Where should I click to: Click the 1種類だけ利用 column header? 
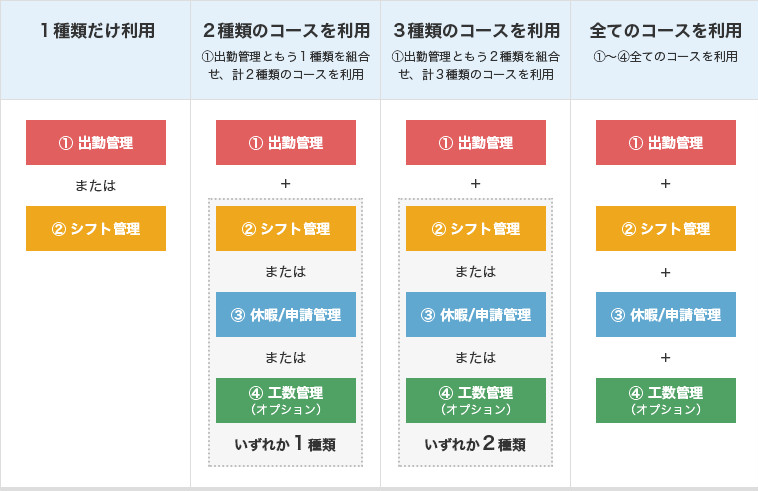click(97, 31)
